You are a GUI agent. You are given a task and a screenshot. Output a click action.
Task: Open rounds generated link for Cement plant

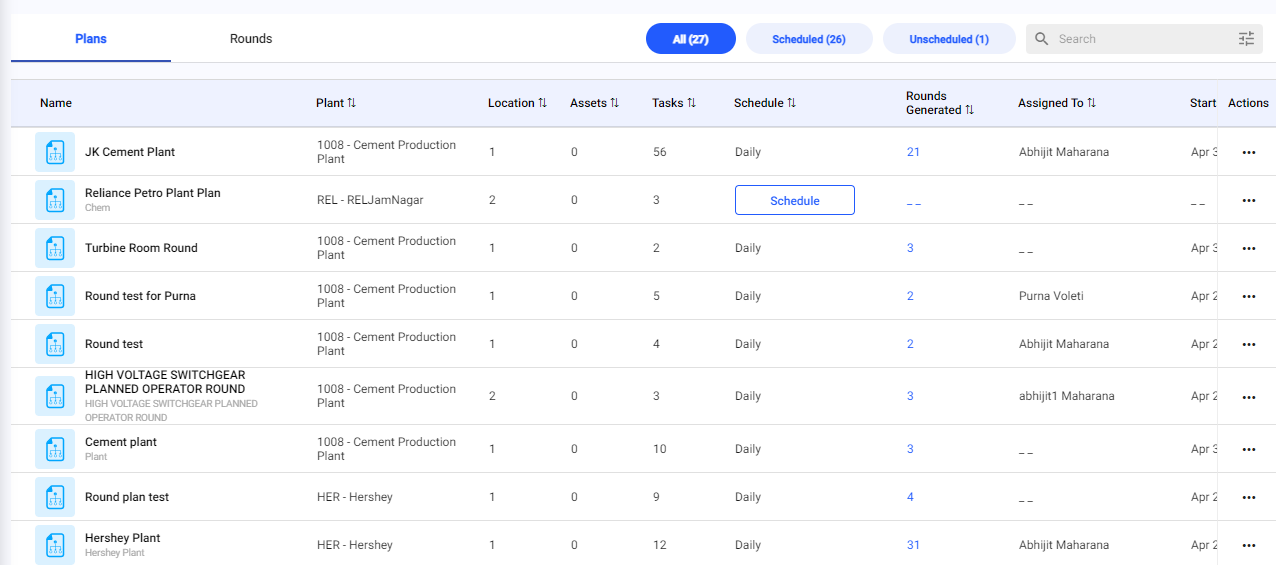(910, 449)
